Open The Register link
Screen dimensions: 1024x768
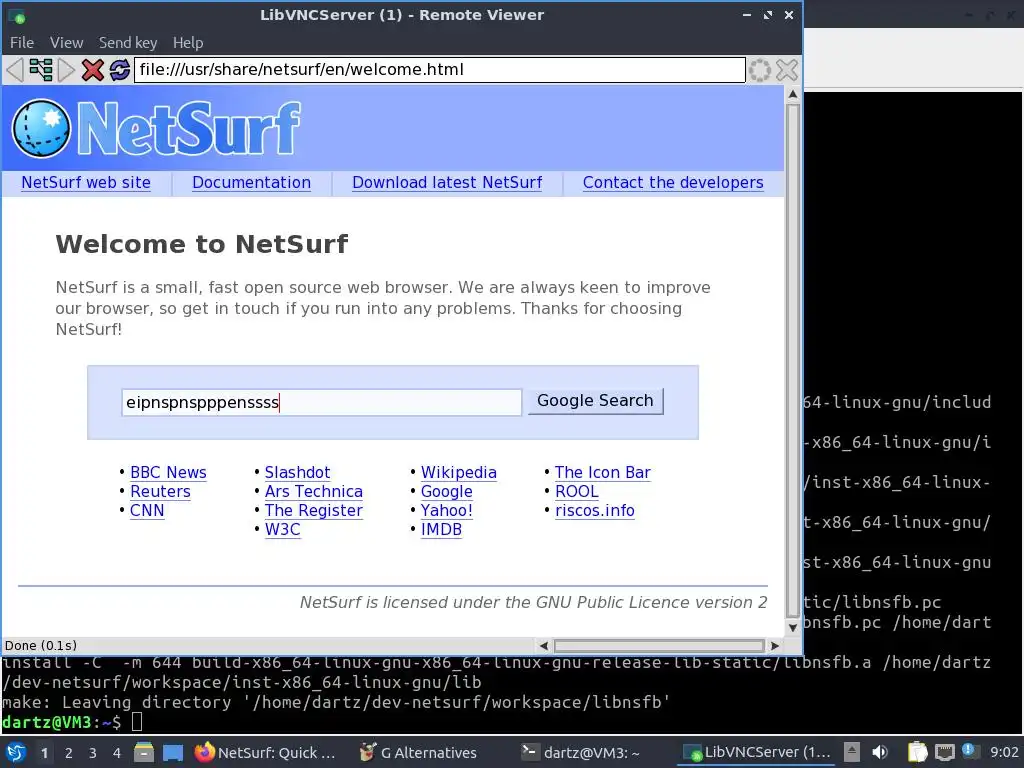click(x=313, y=510)
